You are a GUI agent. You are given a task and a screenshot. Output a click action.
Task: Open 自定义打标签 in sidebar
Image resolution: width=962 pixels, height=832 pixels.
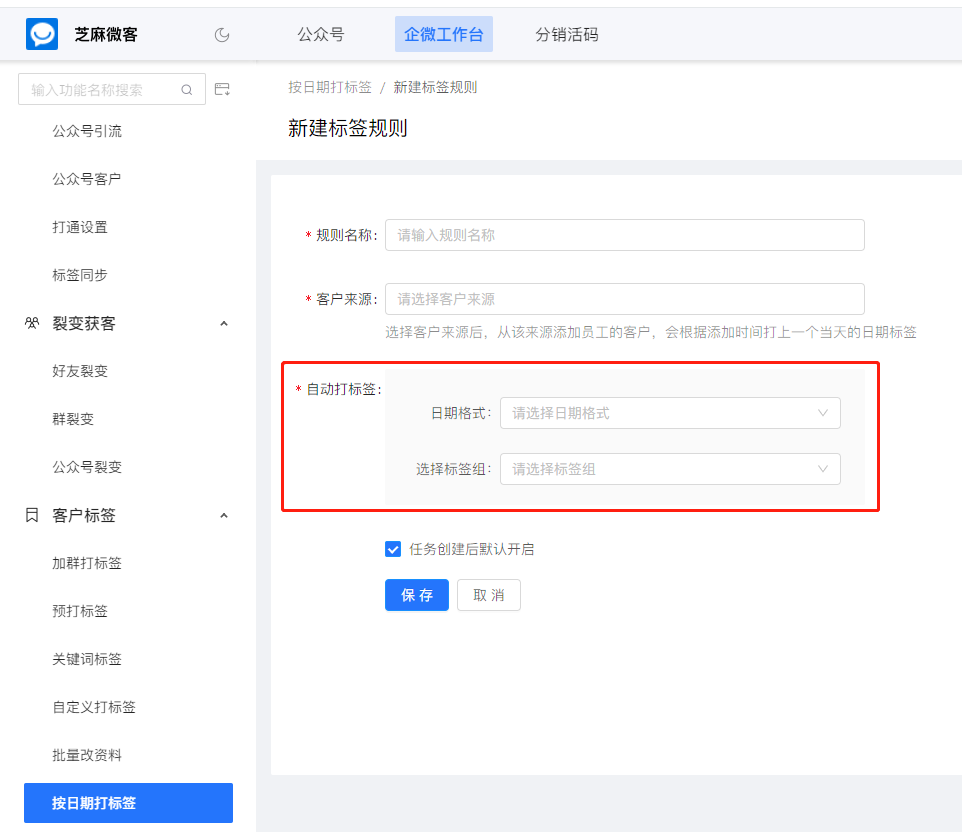[94, 707]
